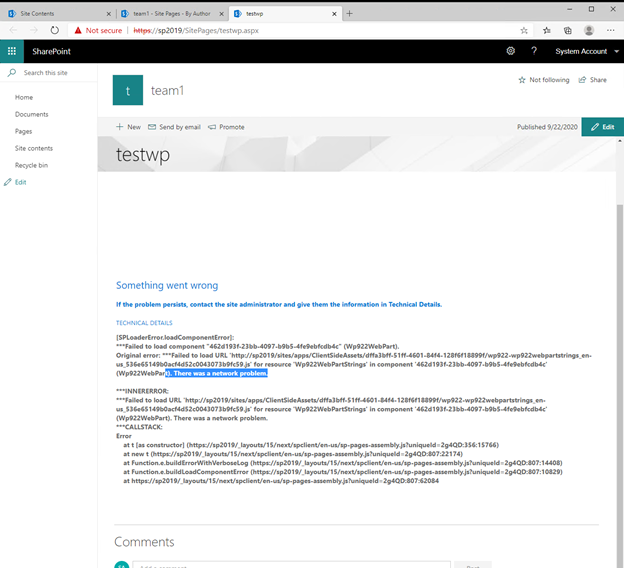This screenshot has height=568, width=624.
Task: Click the pencil Edit icon in left navigation
Action: [8, 182]
